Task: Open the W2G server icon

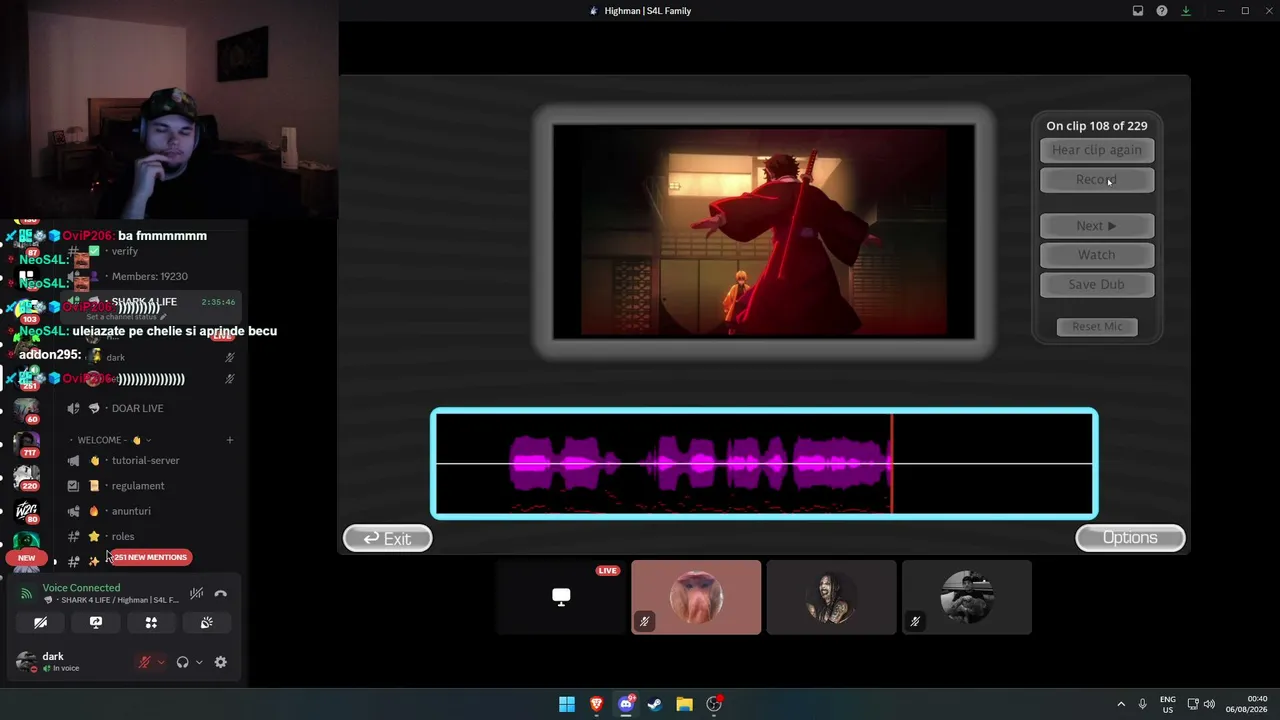Action: point(26,511)
